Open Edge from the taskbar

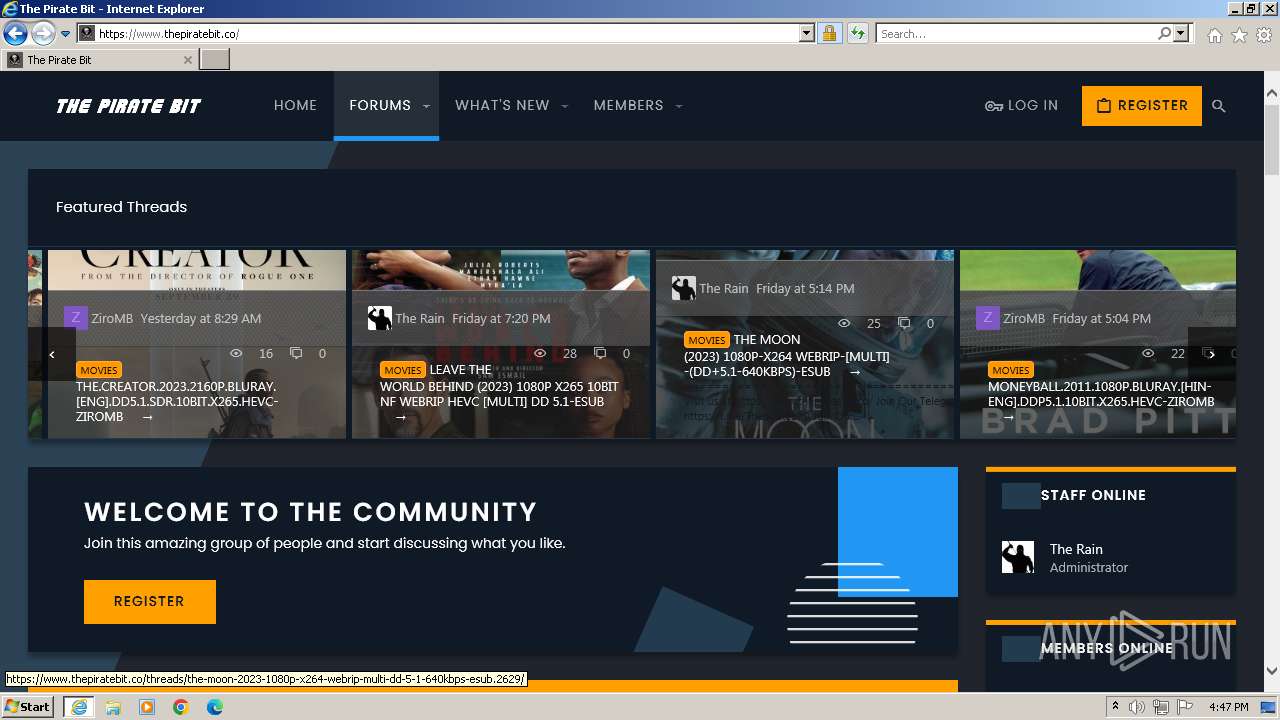pos(215,707)
